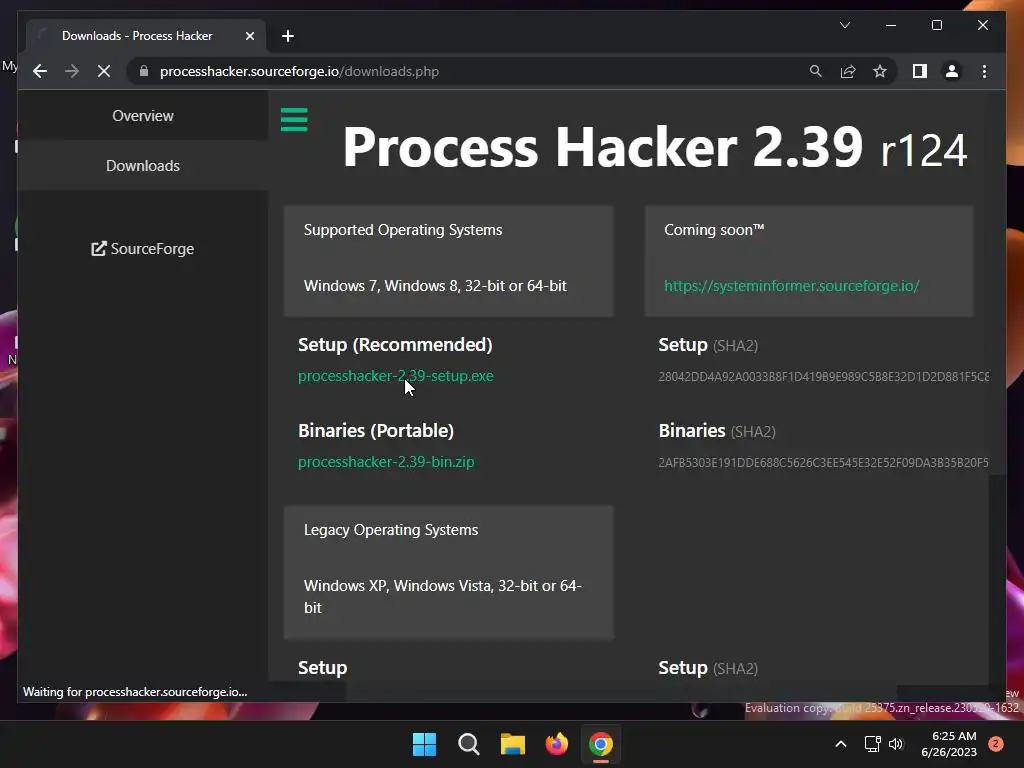This screenshot has width=1024, height=768.
Task: Bookmark this page with the star
Action: coord(880,71)
